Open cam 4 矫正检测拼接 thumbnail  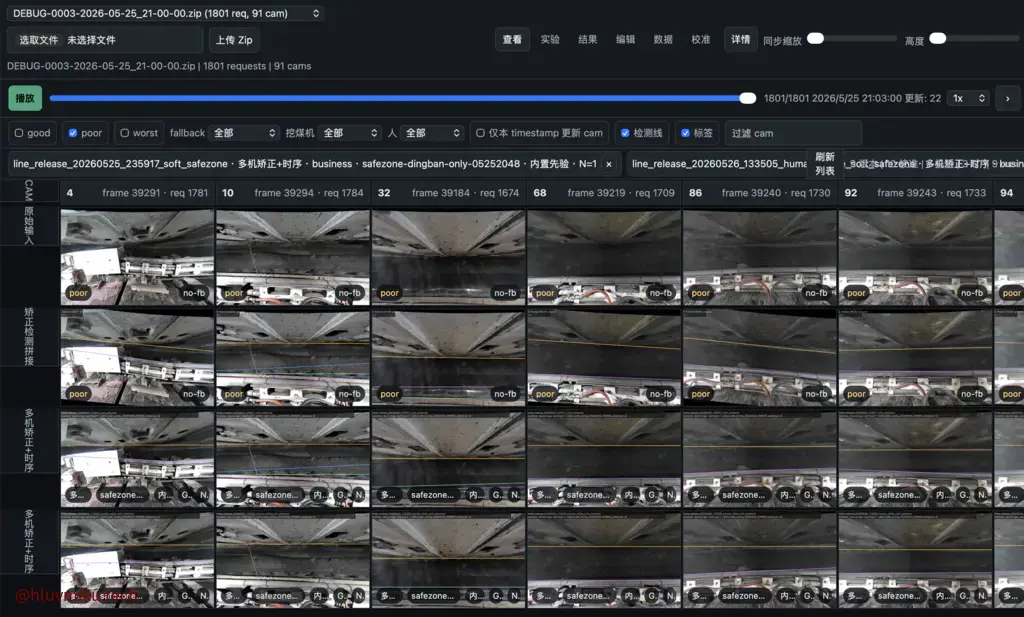tap(137, 358)
